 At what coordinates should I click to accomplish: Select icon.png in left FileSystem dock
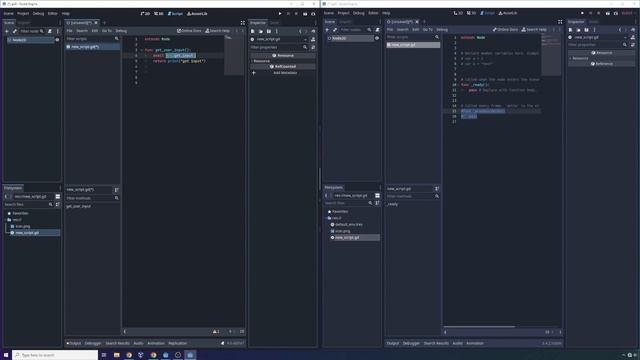pos(22,226)
